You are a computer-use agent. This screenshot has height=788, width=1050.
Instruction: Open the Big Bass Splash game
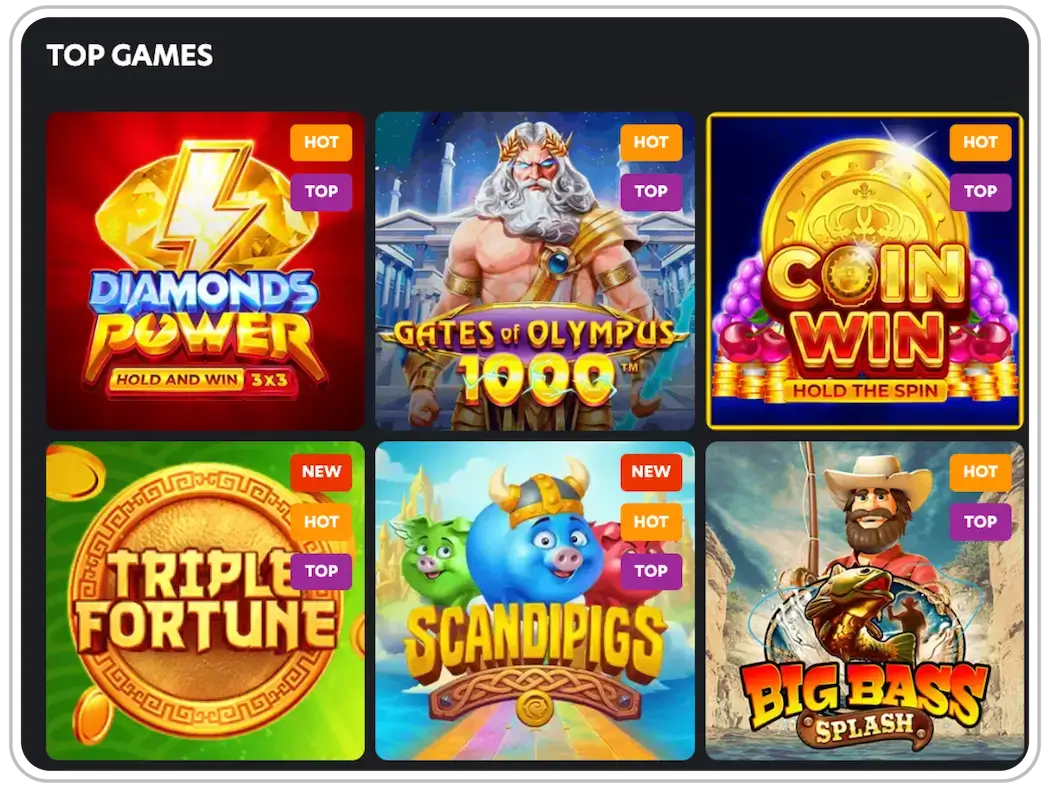click(865, 601)
